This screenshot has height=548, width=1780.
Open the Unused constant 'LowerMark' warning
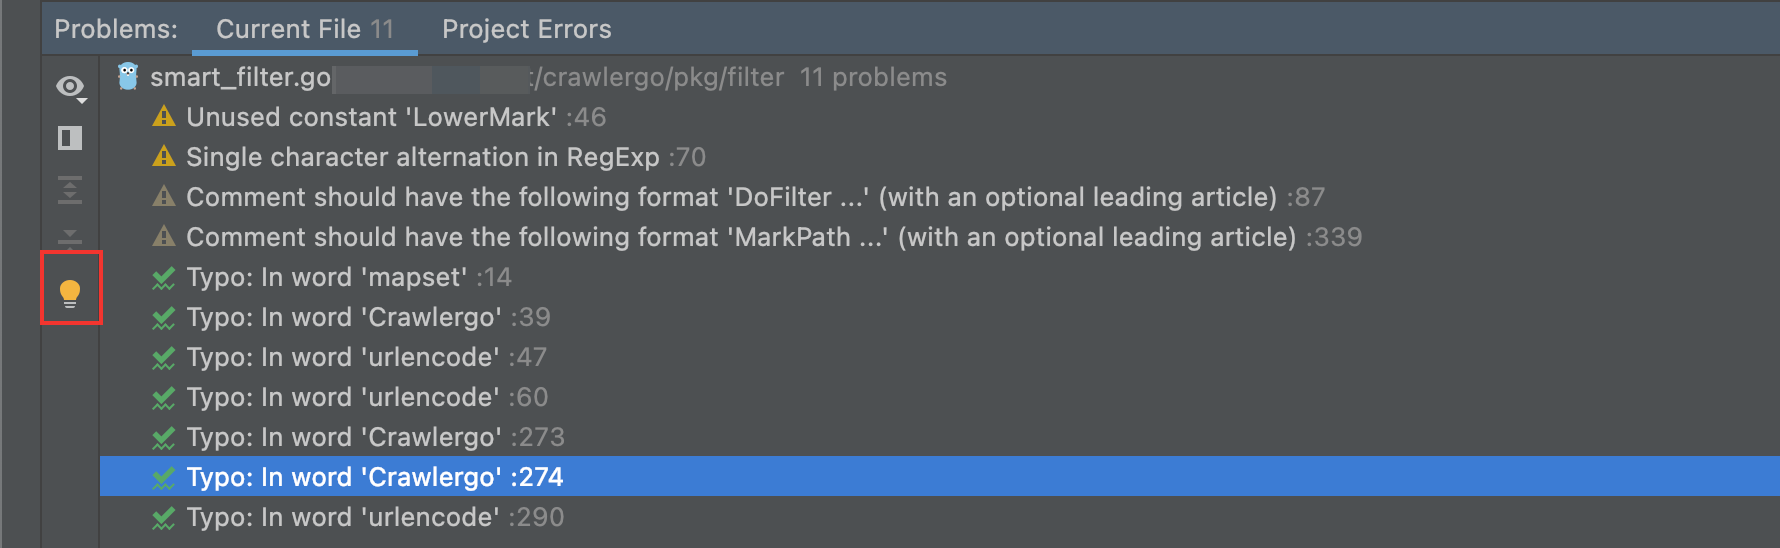(x=396, y=117)
